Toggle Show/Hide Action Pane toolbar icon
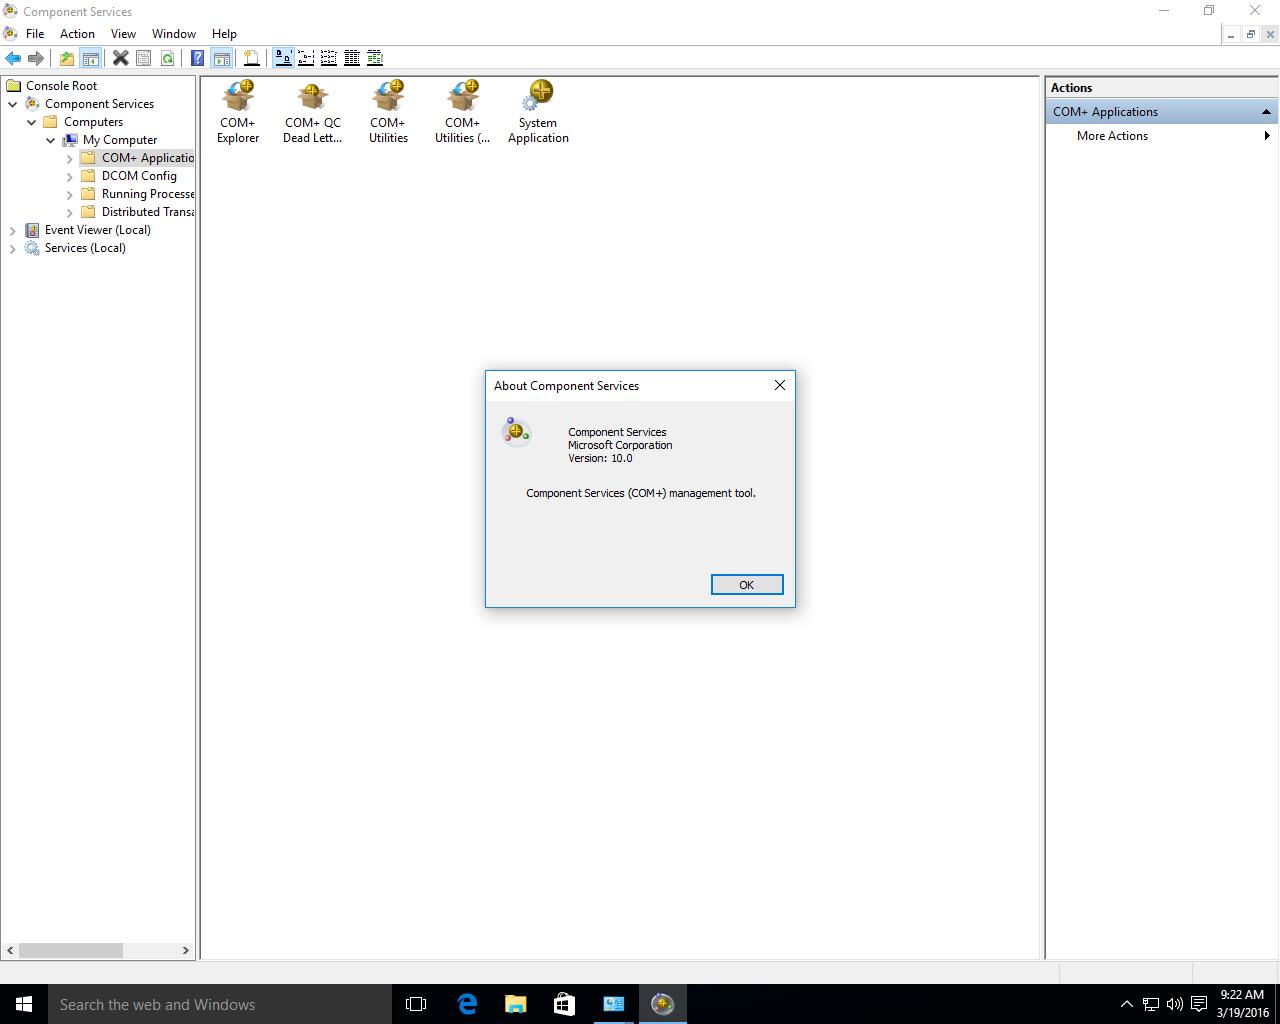 click(221, 58)
